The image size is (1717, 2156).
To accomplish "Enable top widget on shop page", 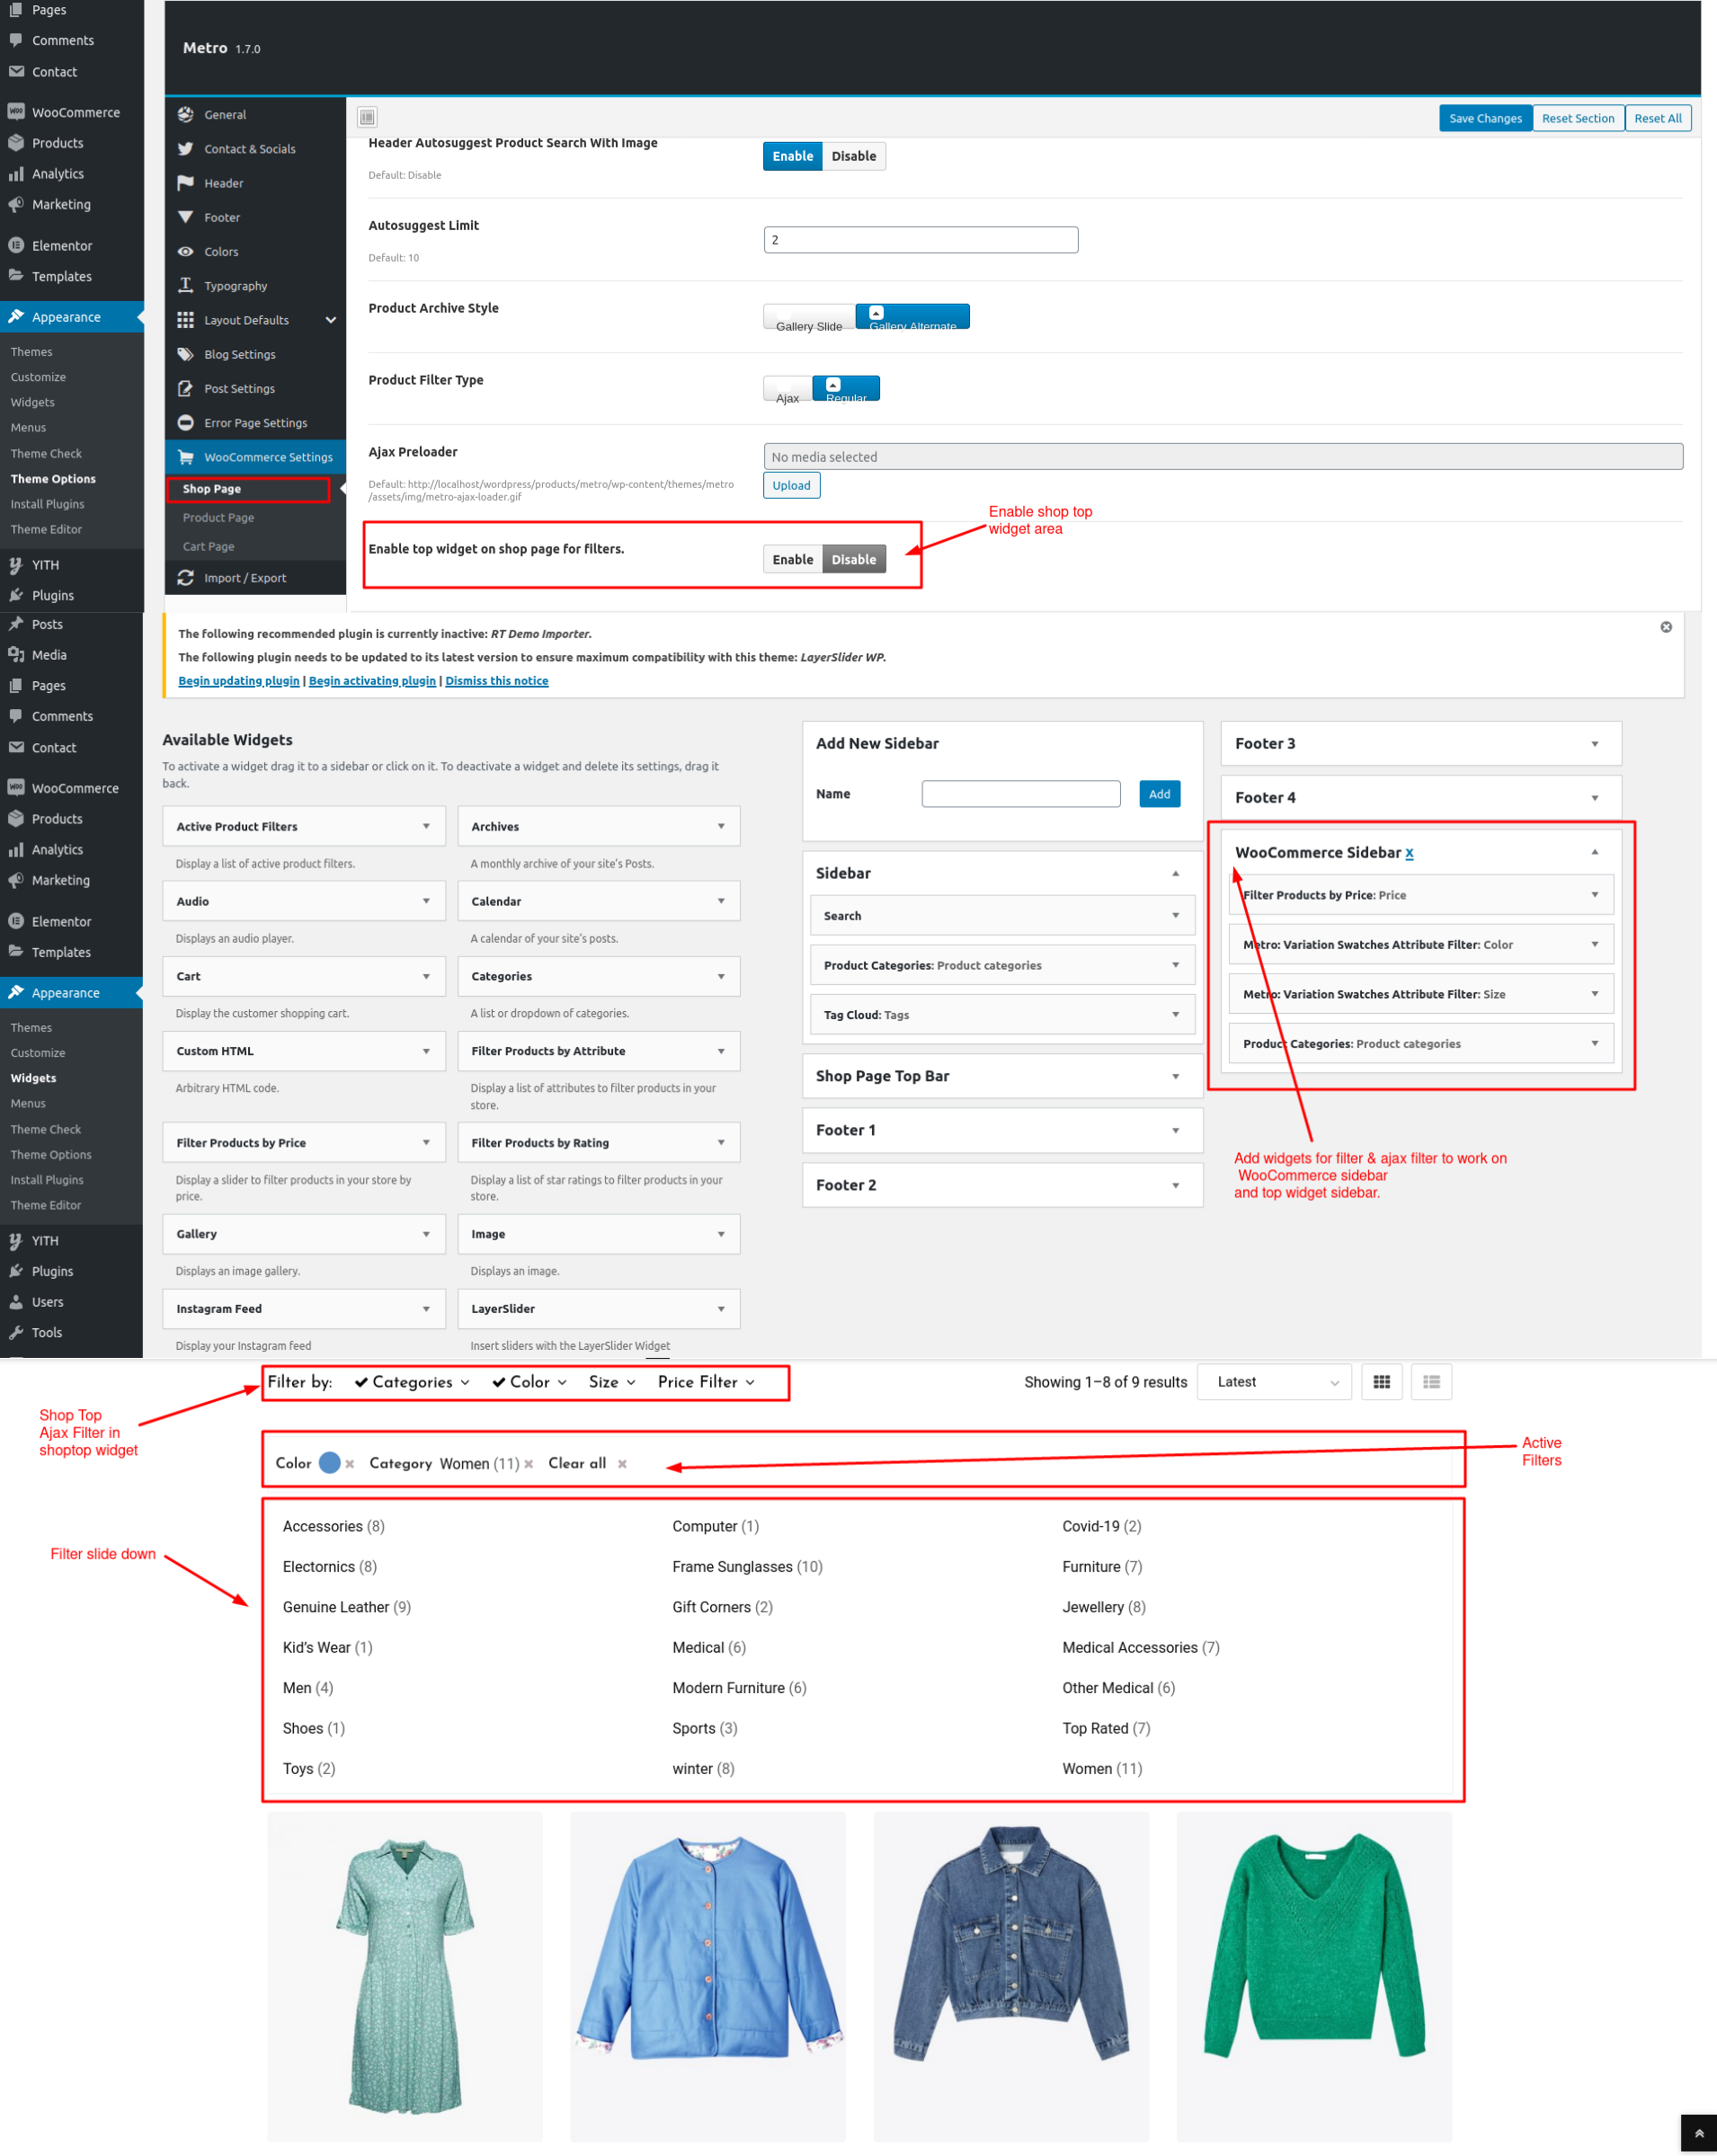I will (x=792, y=559).
